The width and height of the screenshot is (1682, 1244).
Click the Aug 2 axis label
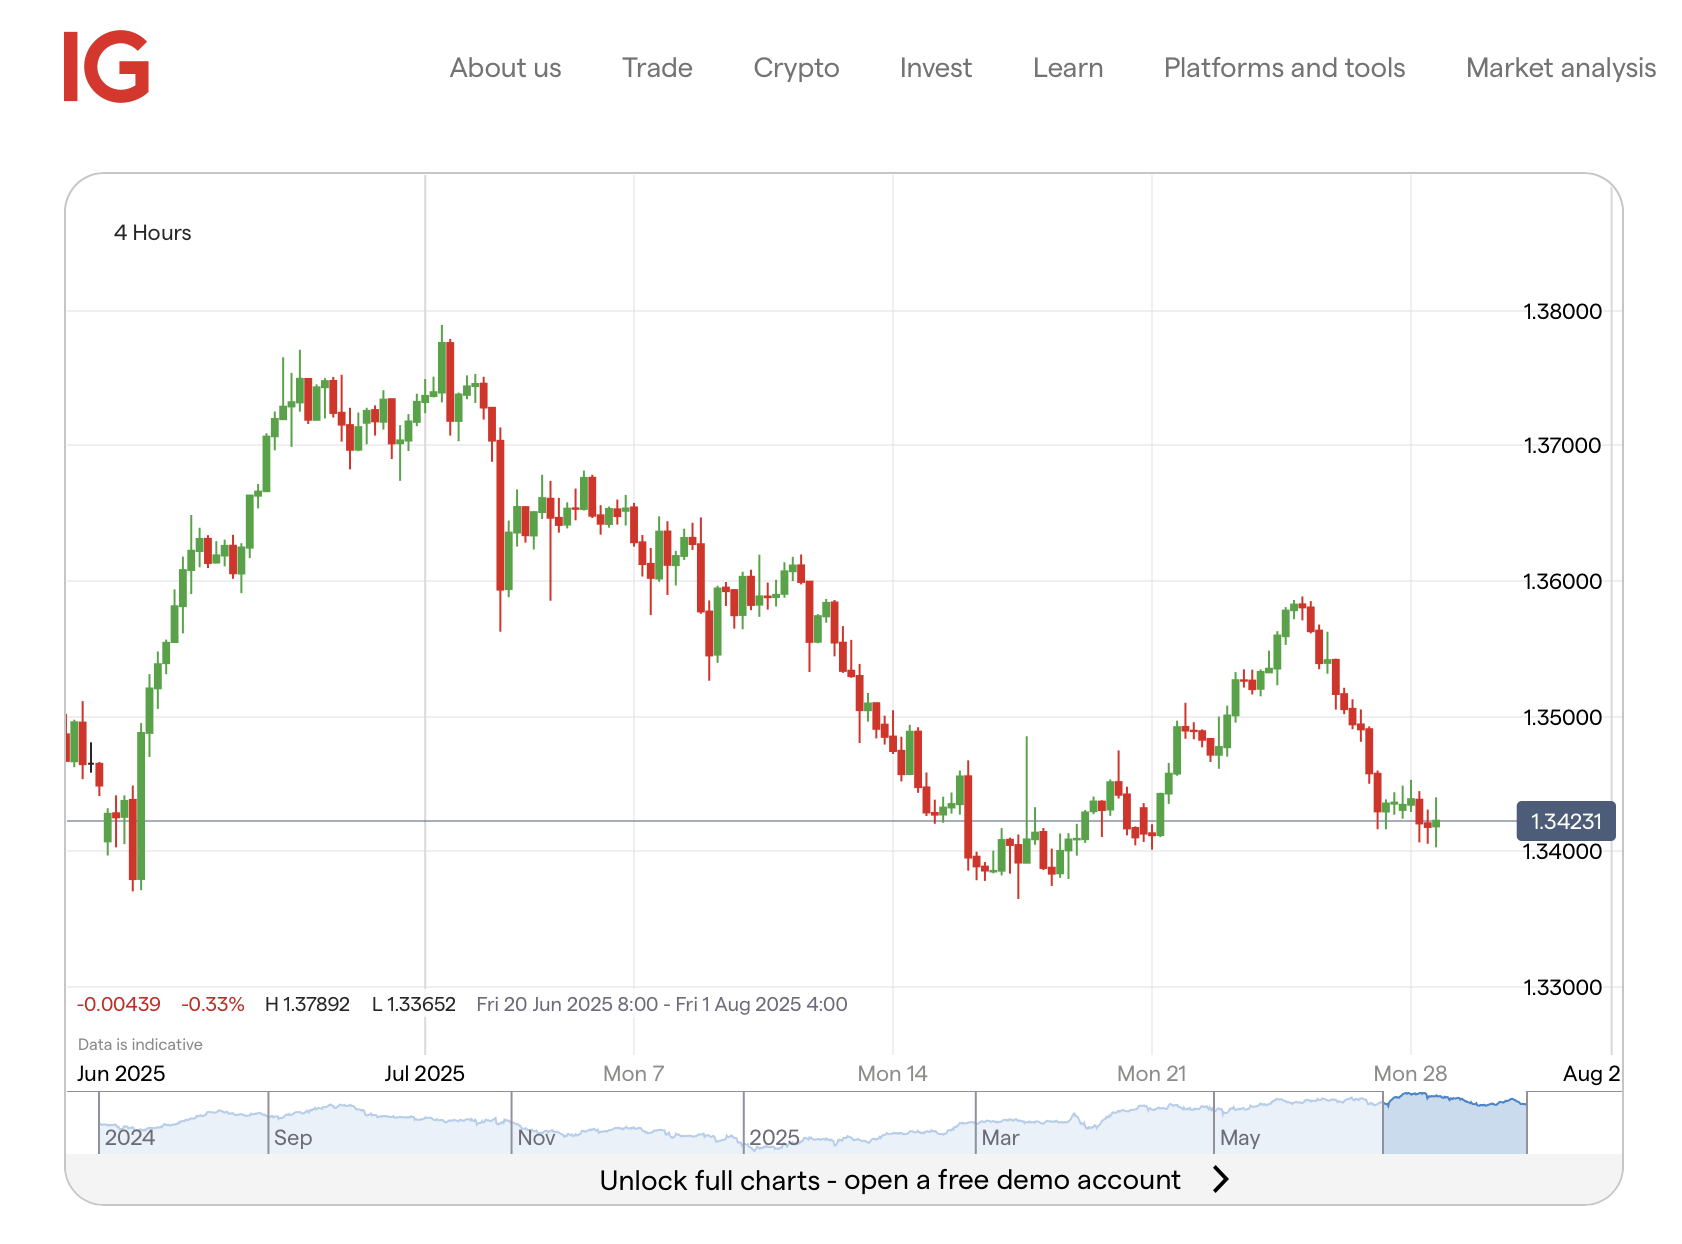(1591, 1074)
